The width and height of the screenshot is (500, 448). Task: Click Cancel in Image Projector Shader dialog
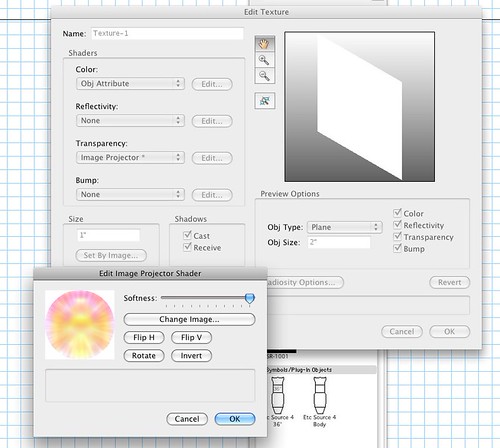pos(187,419)
